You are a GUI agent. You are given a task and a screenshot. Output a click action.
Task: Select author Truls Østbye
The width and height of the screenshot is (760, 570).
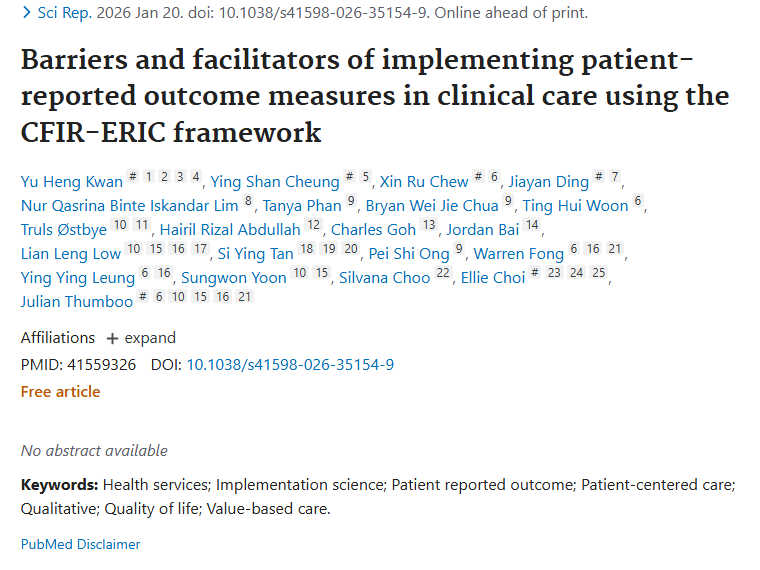61,229
